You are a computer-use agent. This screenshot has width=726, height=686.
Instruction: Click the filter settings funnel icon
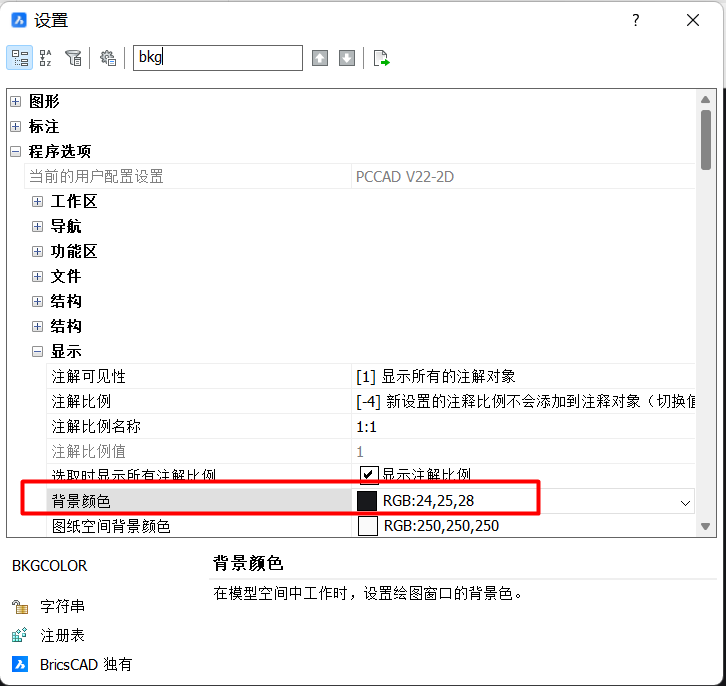click(x=73, y=58)
